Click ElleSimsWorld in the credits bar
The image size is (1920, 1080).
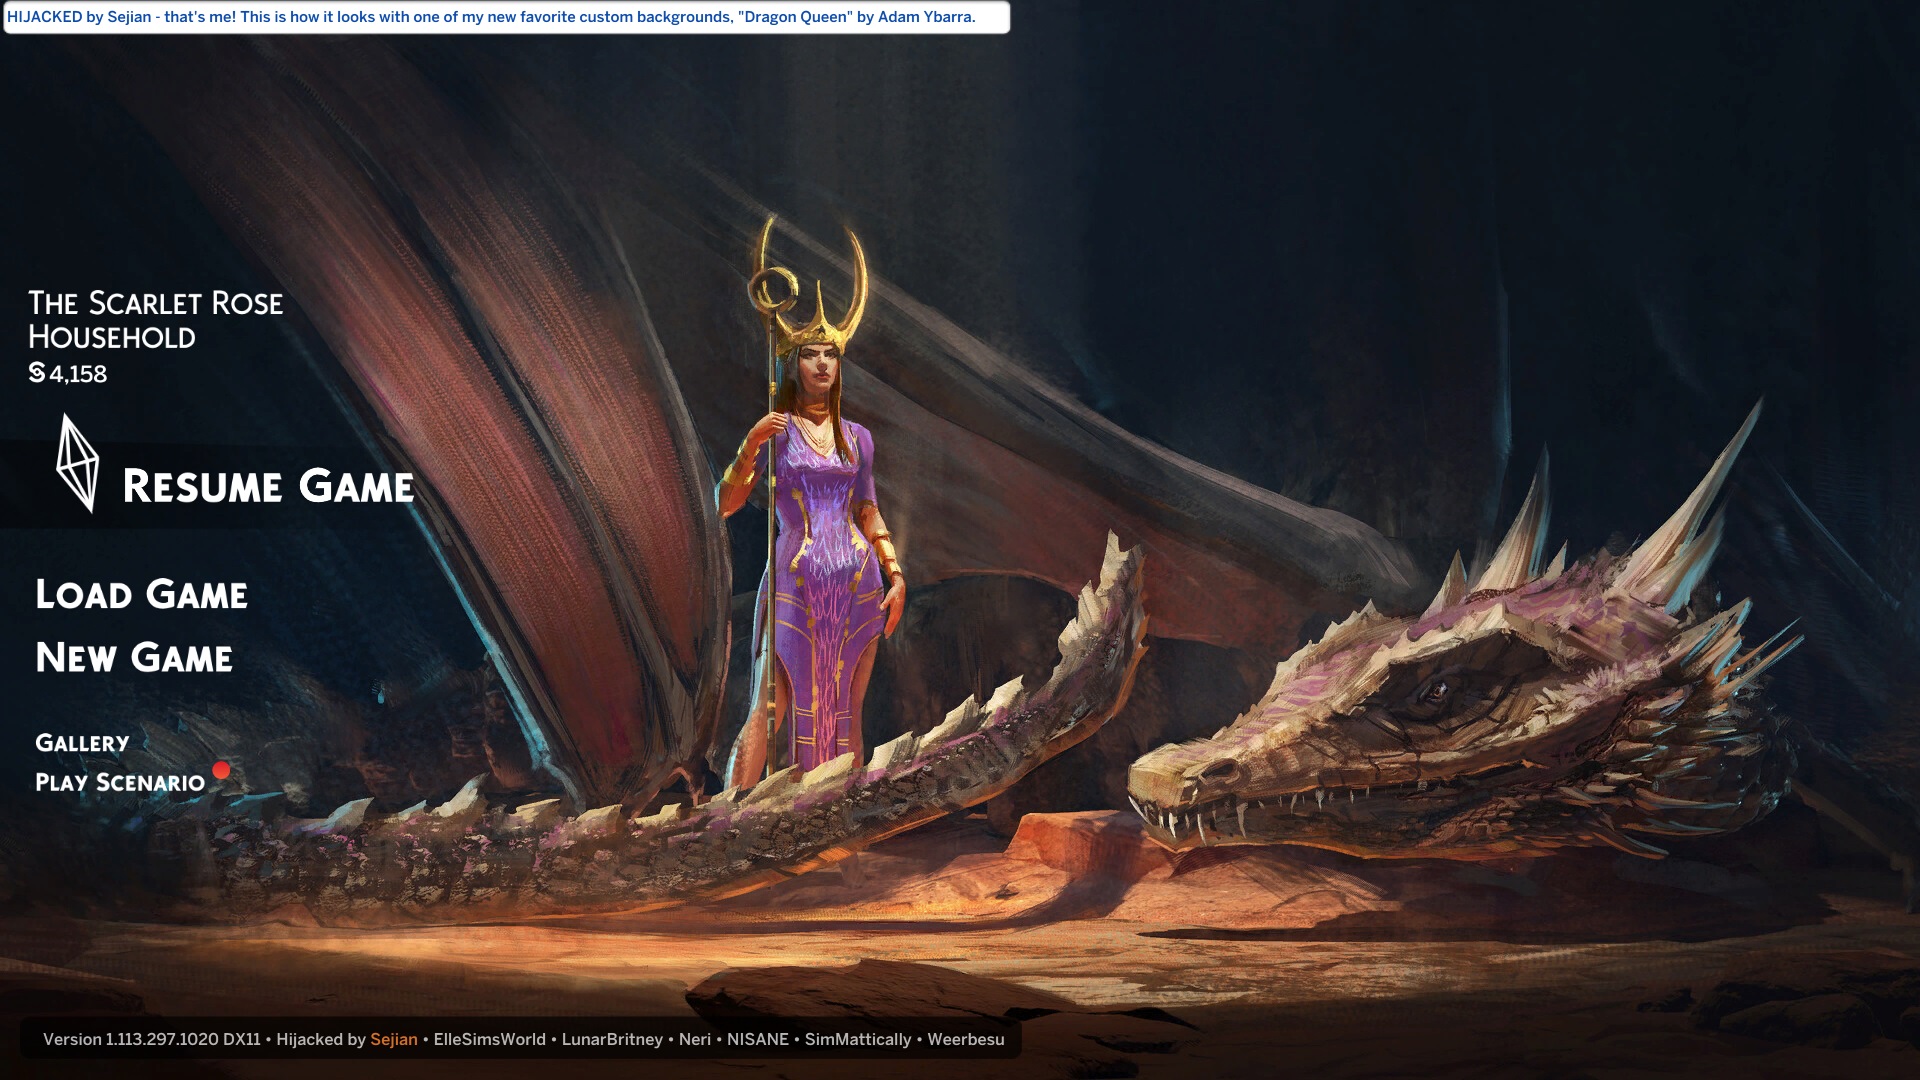[490, 1039]
